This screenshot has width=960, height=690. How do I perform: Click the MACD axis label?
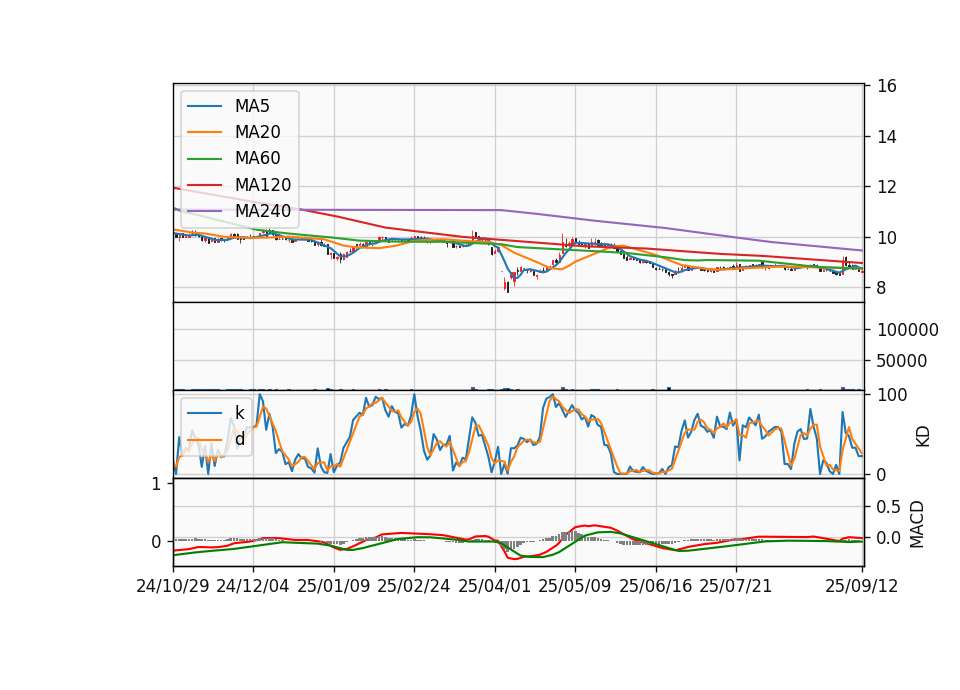917,524
